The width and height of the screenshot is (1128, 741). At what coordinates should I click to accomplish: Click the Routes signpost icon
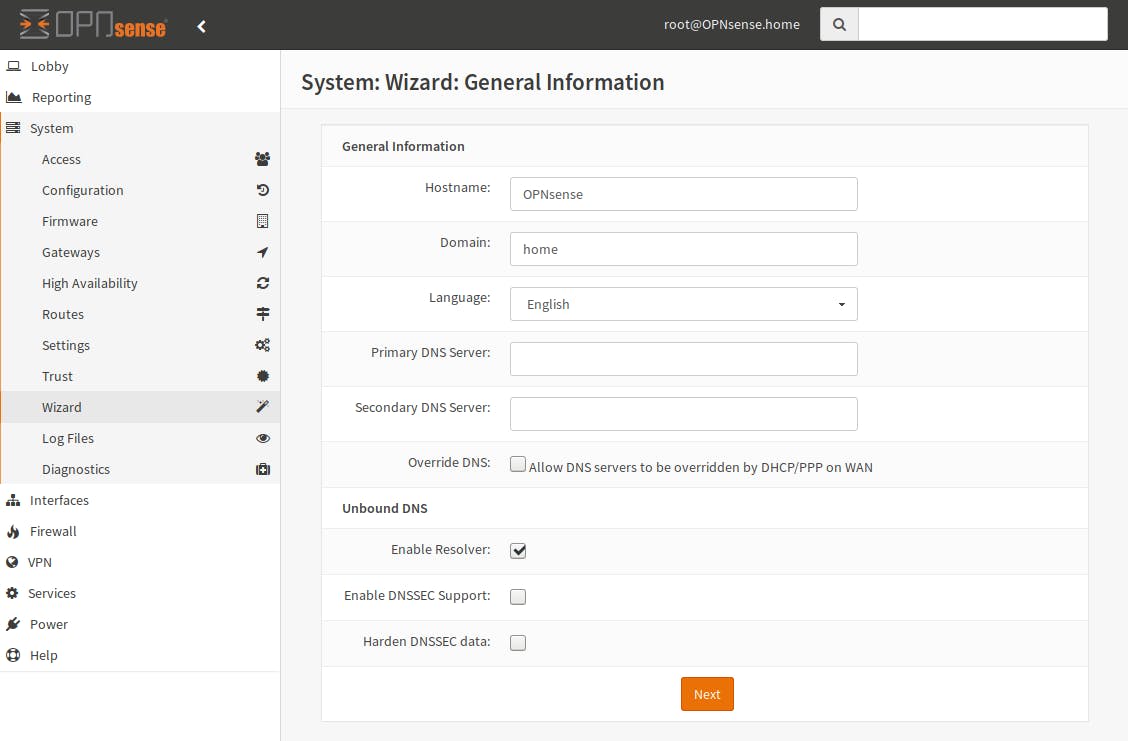coord(263,314)
